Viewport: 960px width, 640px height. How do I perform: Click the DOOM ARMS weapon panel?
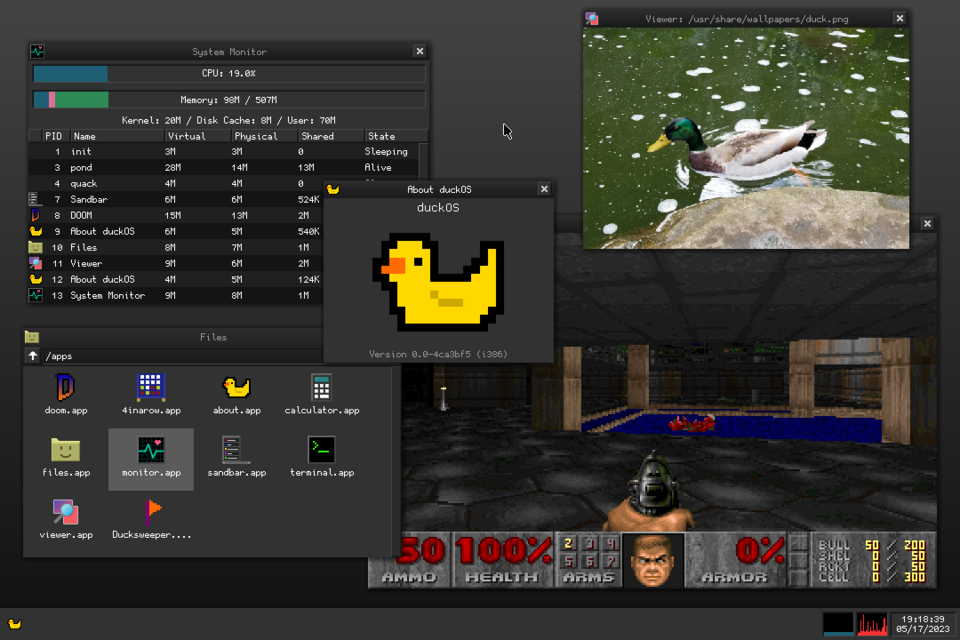[x=588, y=560]
